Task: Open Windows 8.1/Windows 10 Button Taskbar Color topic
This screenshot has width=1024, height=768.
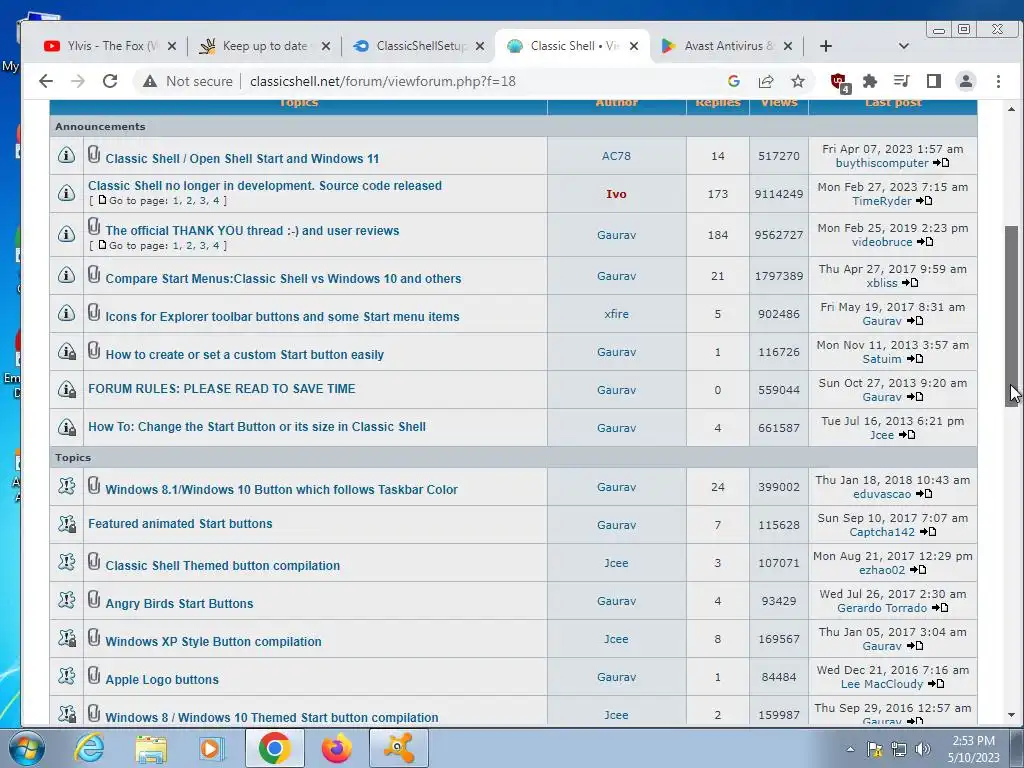Action: pyautogui.click(x=281, y=489)
